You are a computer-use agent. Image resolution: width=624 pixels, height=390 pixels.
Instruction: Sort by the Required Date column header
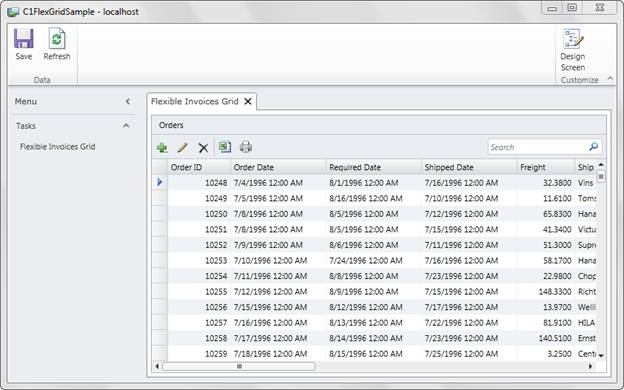pos(374,167)
